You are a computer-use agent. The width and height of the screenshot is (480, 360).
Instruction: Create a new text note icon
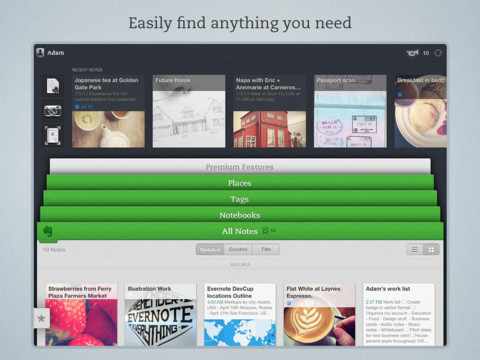(x=53, y=86)
